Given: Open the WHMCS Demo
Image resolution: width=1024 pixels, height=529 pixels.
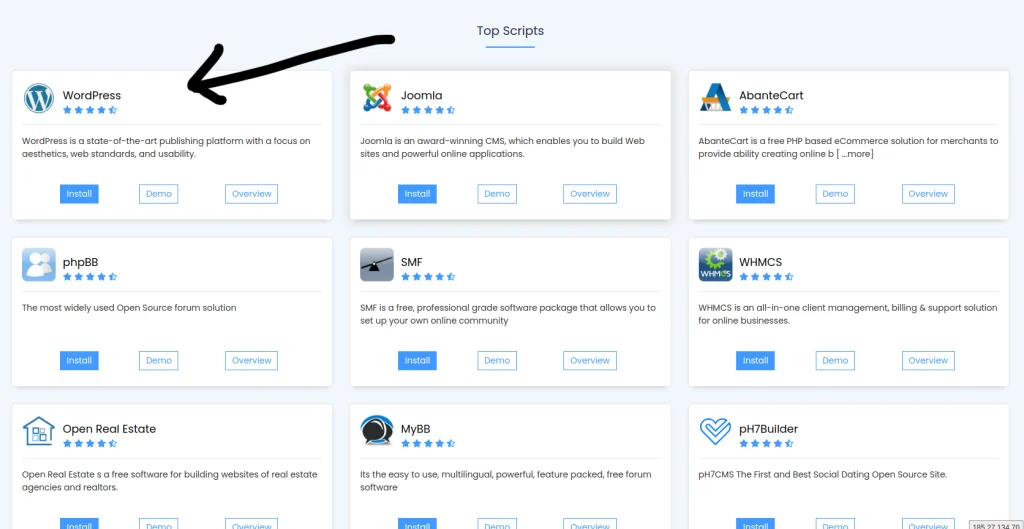Looking at the screenshot, I should click(835, 361).
